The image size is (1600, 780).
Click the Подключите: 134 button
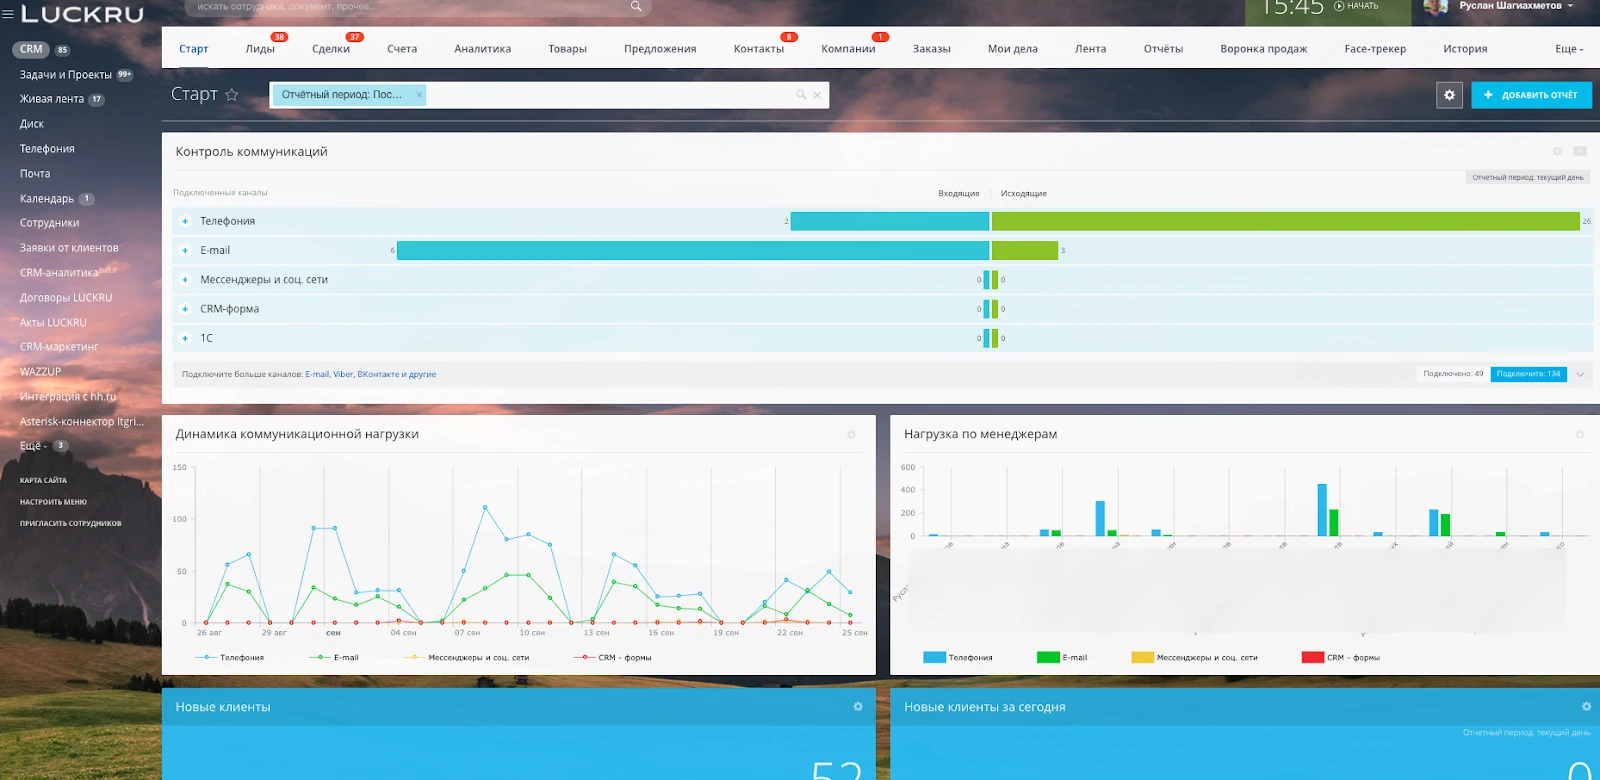point(1528,374)
